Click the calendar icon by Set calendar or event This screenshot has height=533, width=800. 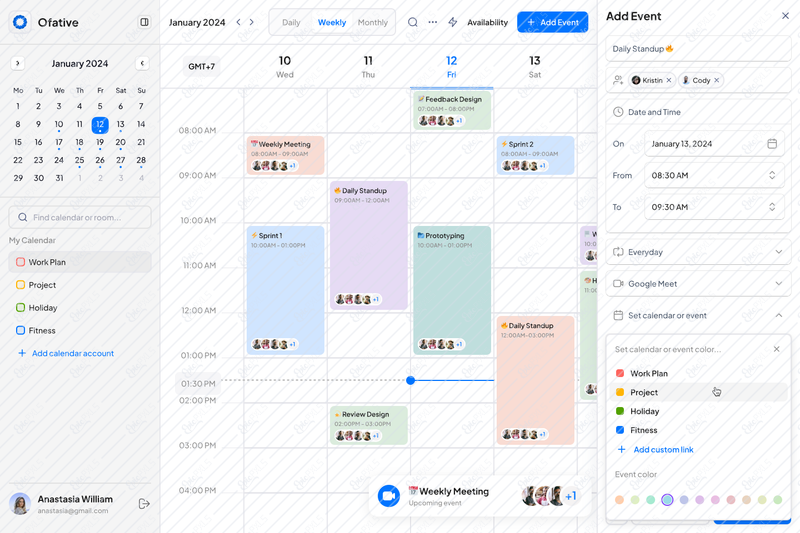[x=618, y=315]
